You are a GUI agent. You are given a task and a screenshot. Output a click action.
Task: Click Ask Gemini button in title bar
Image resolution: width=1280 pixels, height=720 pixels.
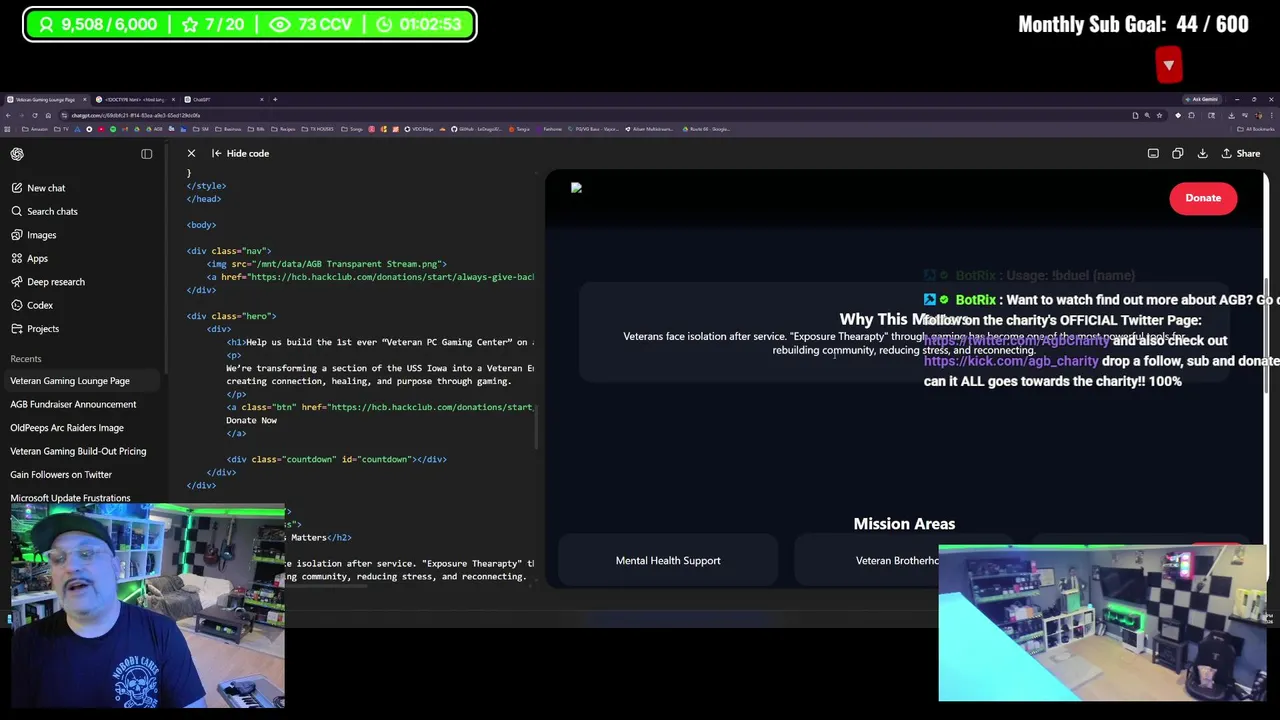tap(1202, 99)
